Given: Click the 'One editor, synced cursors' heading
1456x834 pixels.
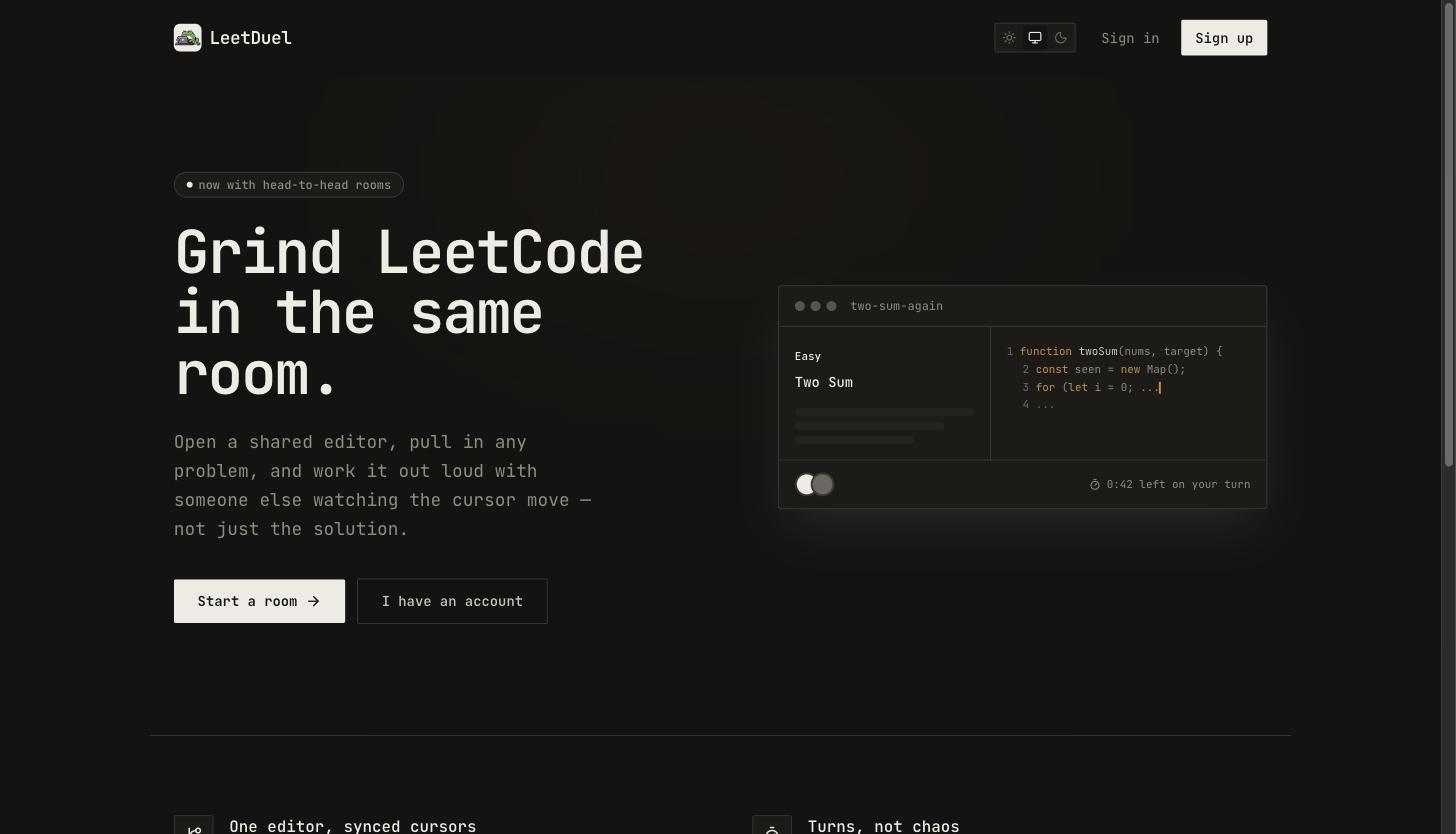Looking at the screenshot, I should [353, 826].
